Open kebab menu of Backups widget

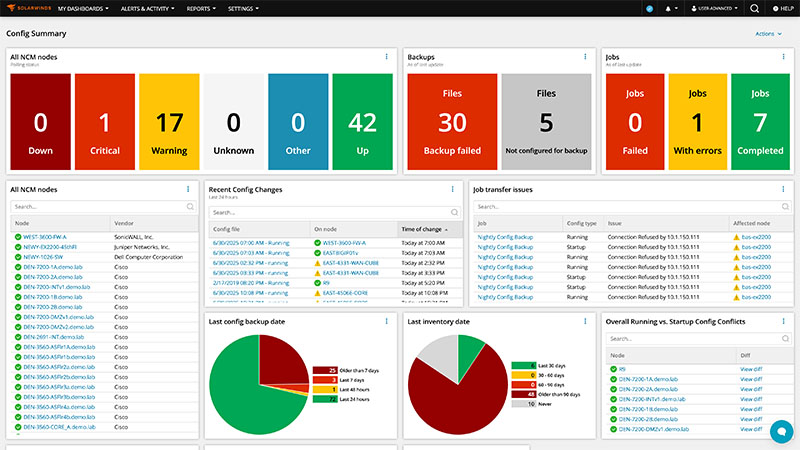585,57
